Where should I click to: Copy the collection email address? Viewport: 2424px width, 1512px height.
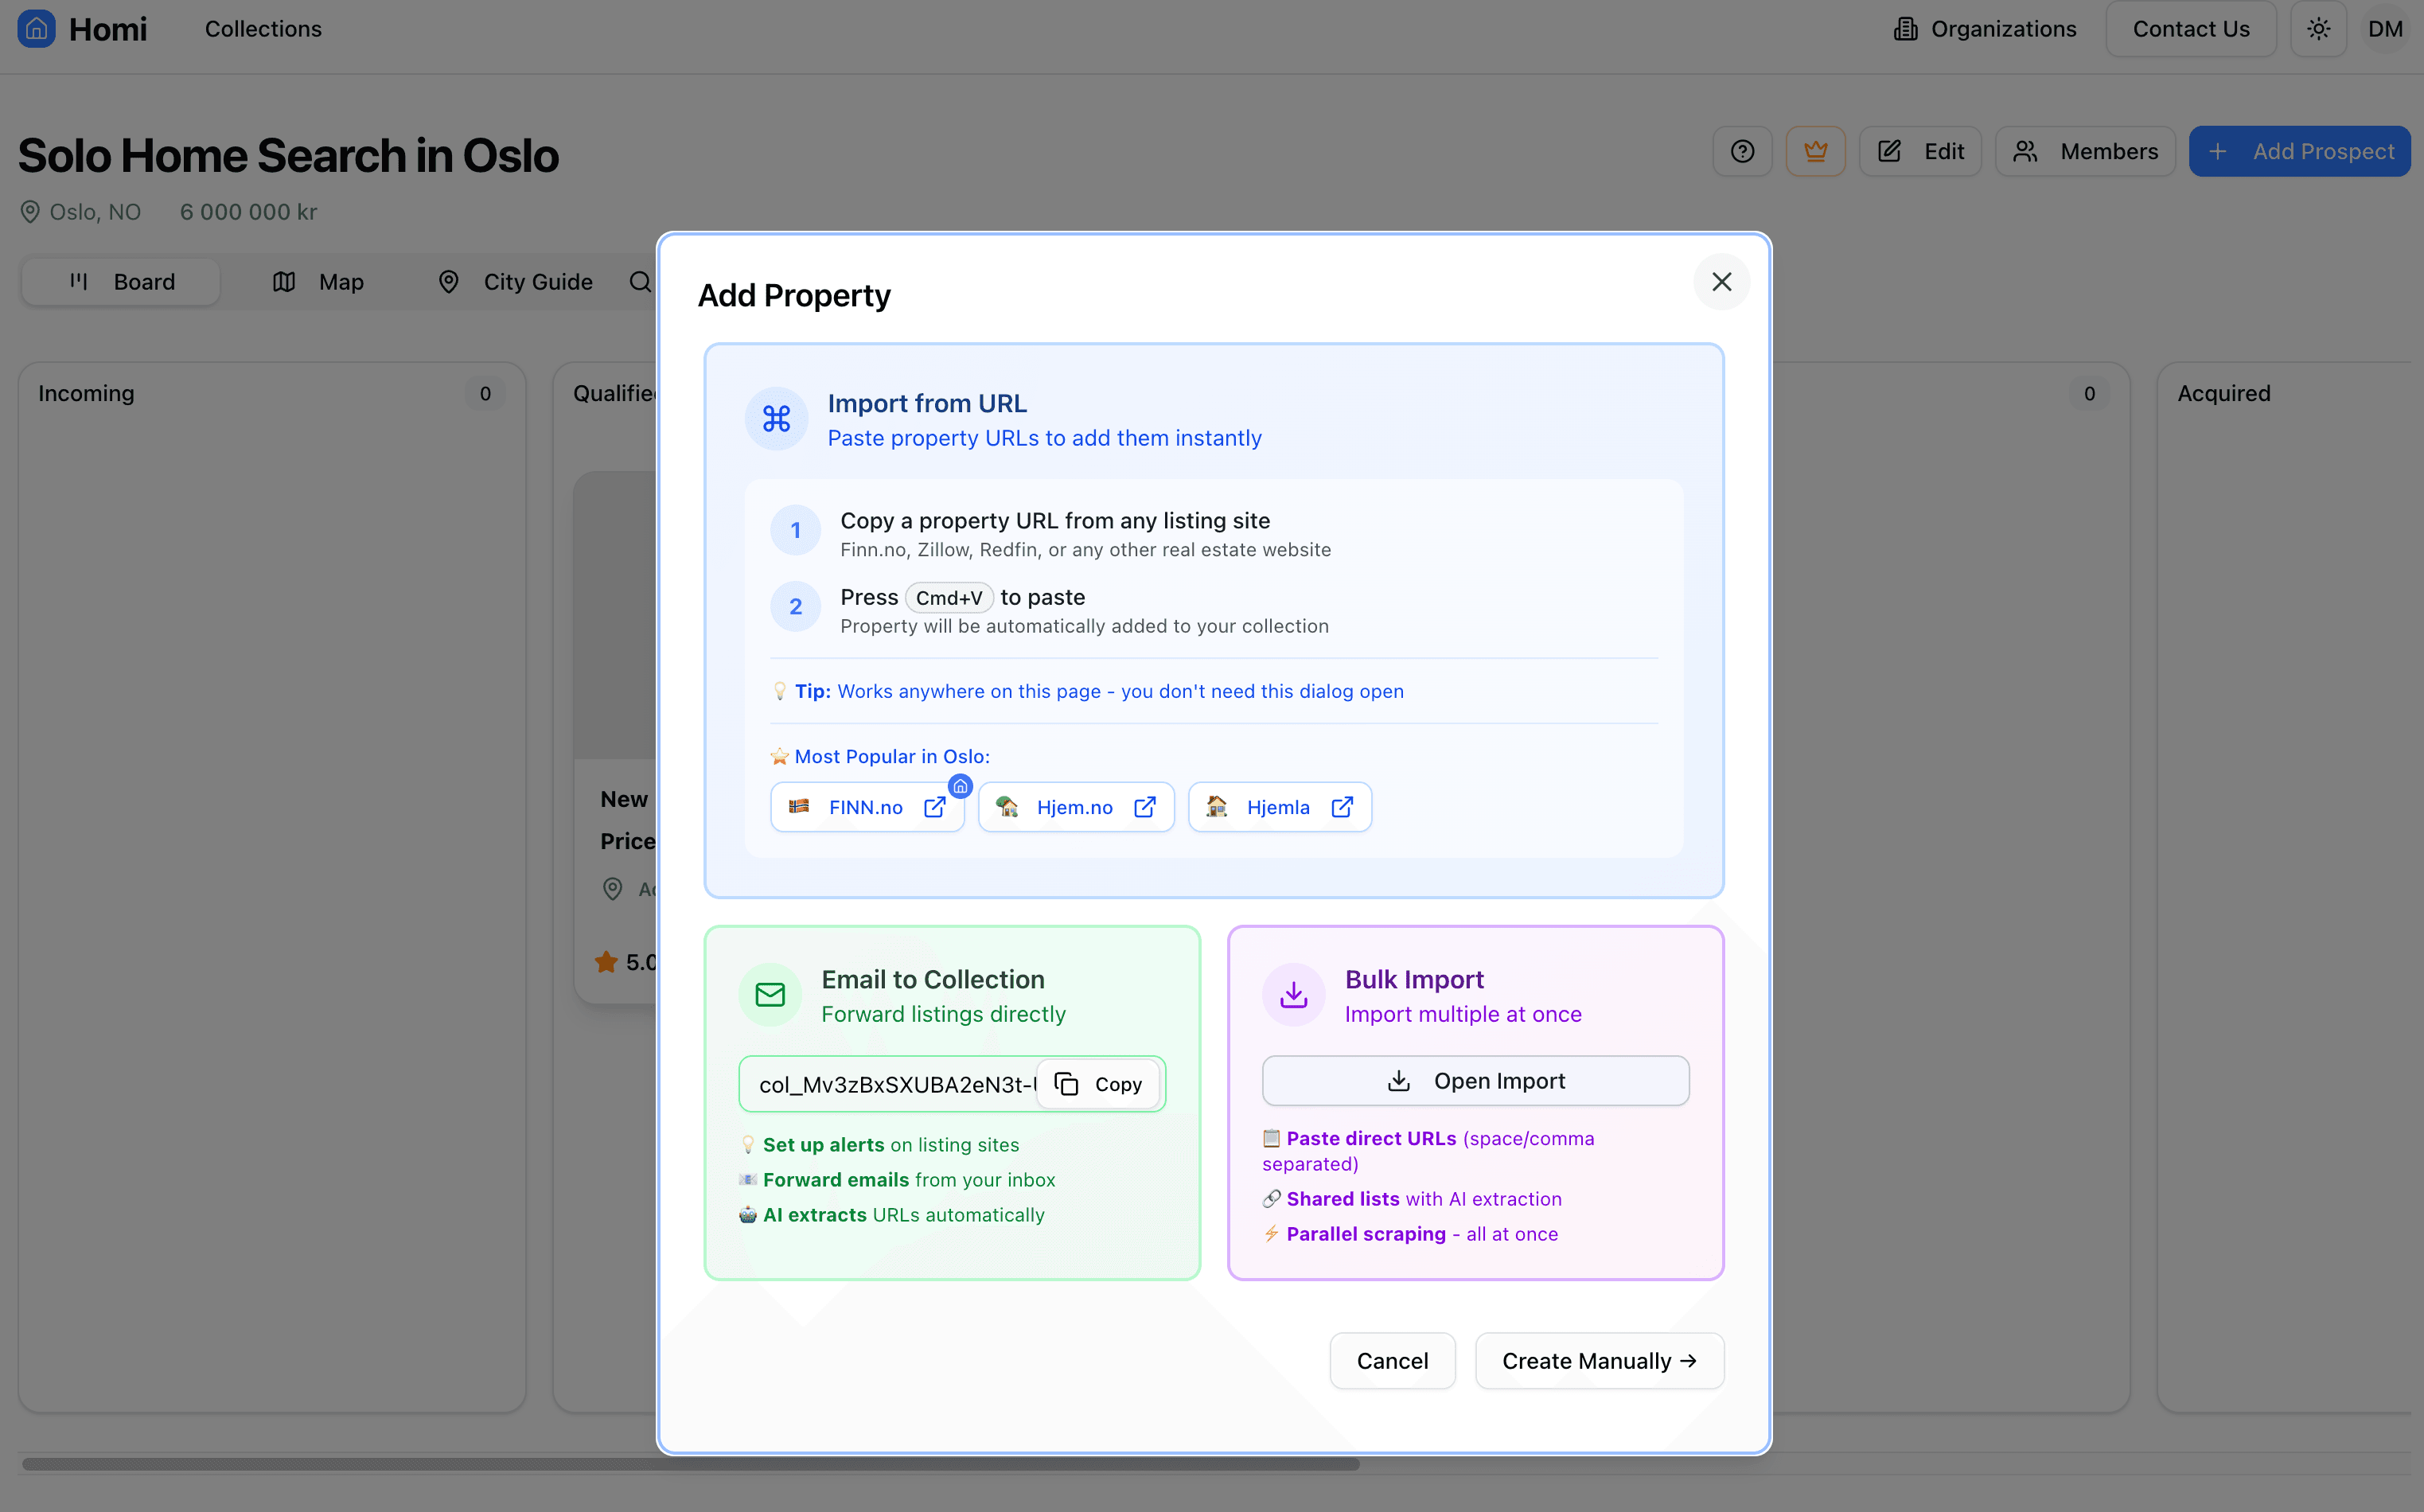(x=1098, y=1084)
